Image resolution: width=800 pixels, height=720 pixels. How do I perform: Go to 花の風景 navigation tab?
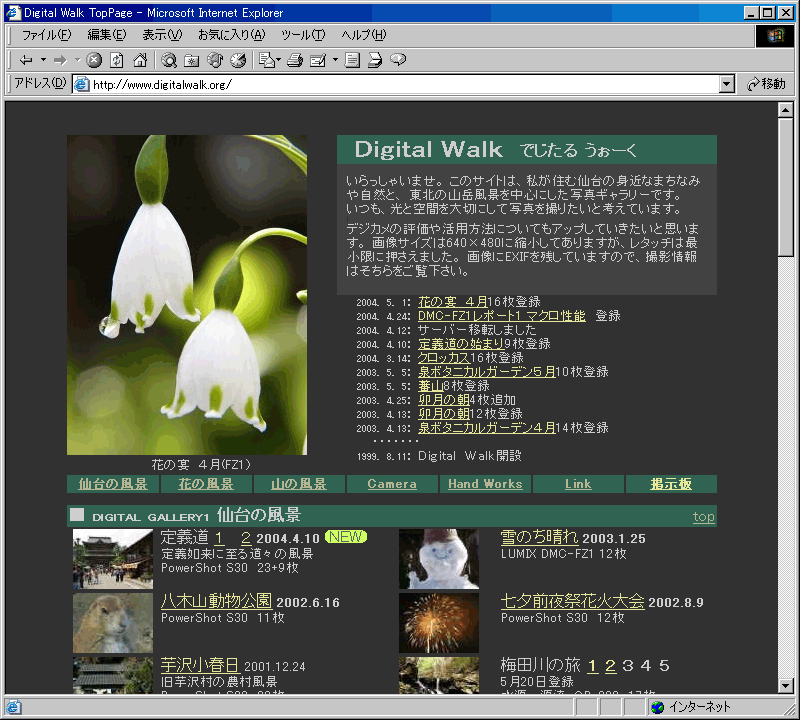(206, 484)
